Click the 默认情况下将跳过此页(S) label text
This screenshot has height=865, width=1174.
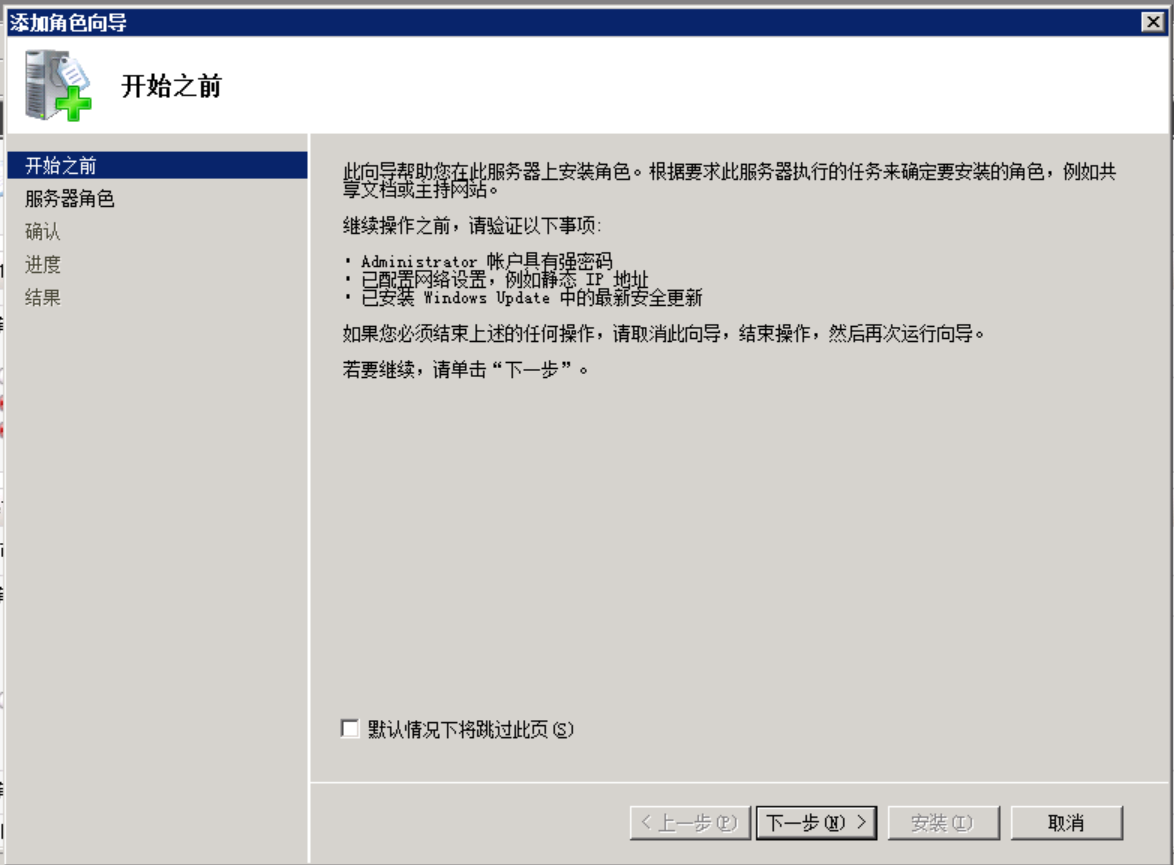470,729
